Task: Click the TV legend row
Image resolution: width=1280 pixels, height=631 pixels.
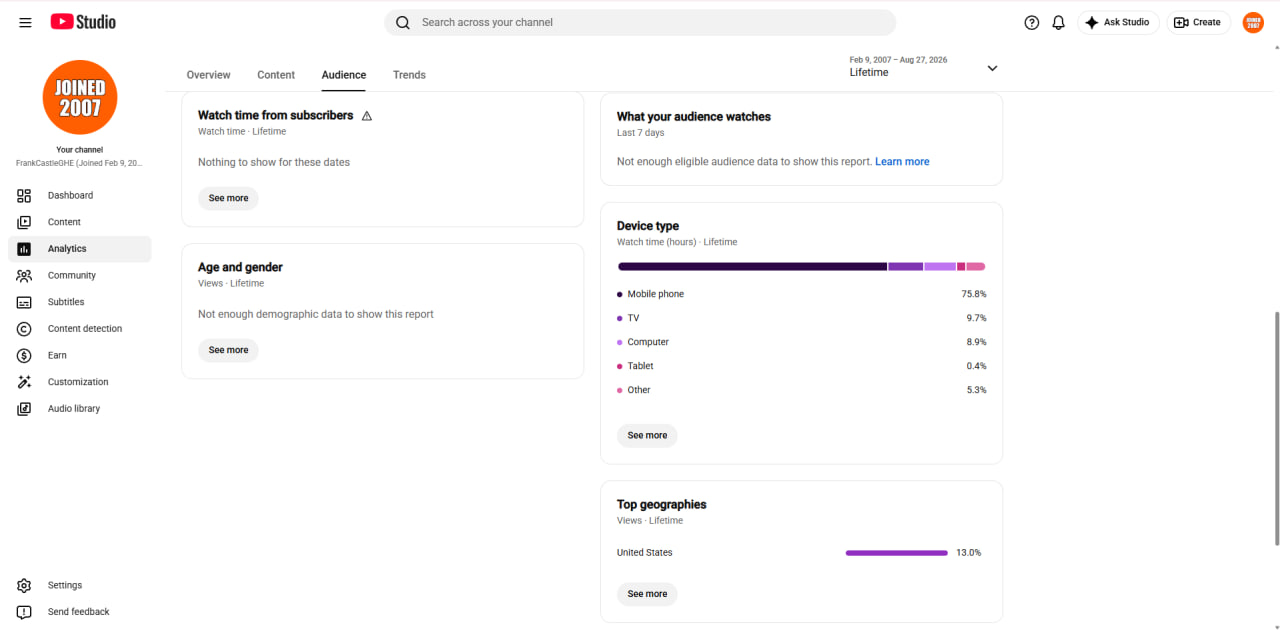Action: click(802, 318)
